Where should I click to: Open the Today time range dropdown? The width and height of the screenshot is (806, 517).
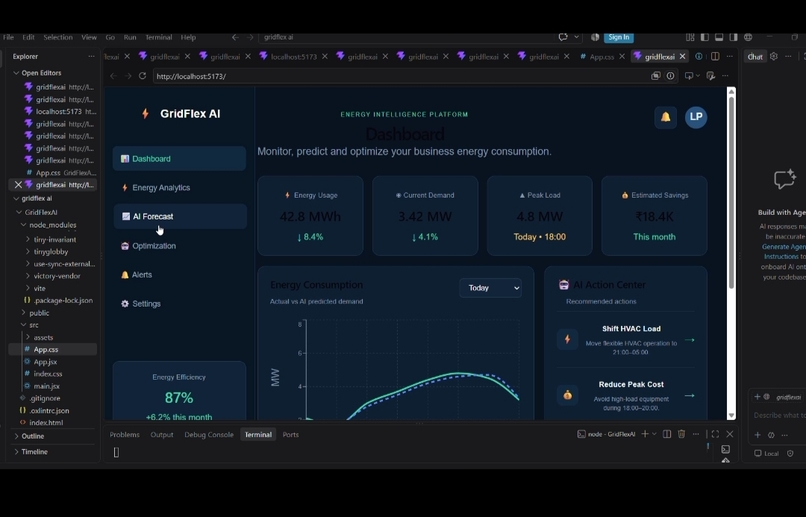pyautogui.click(x=490, y=288)
